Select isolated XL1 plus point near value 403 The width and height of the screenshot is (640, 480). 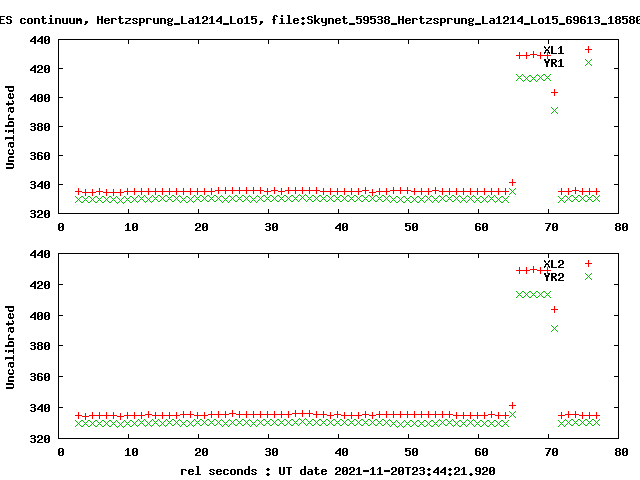point(554,93)
